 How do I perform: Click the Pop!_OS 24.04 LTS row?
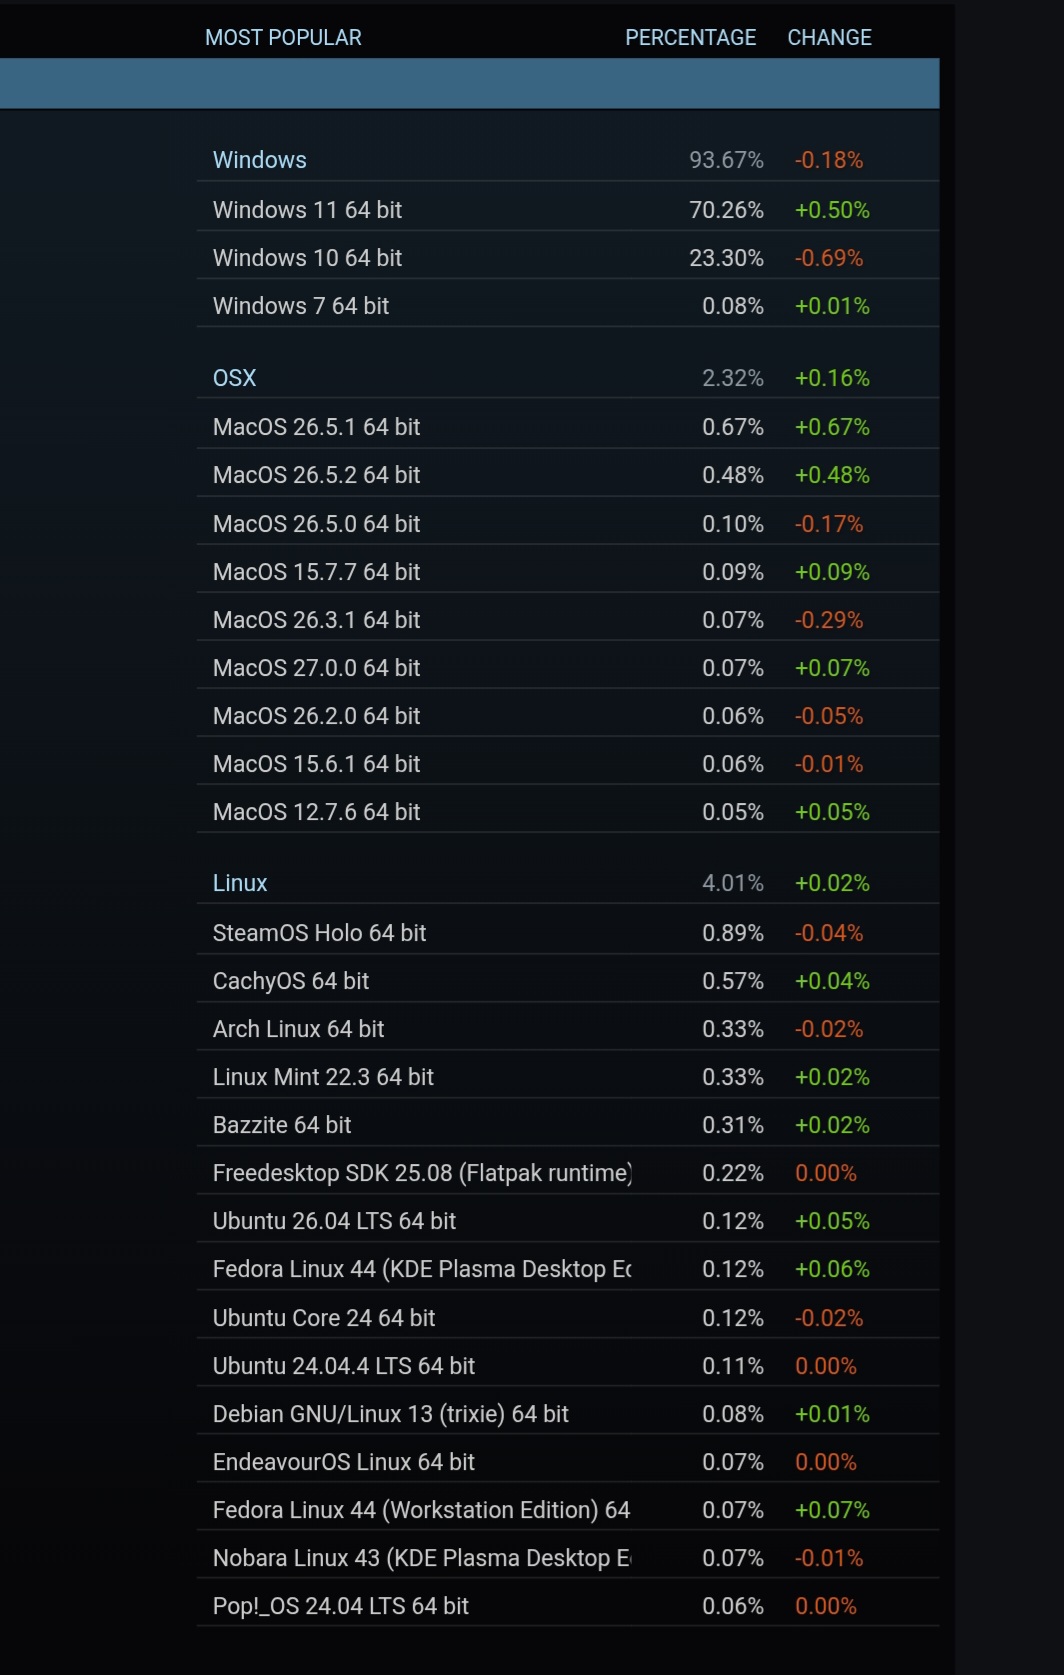[x=567, y=1606]
